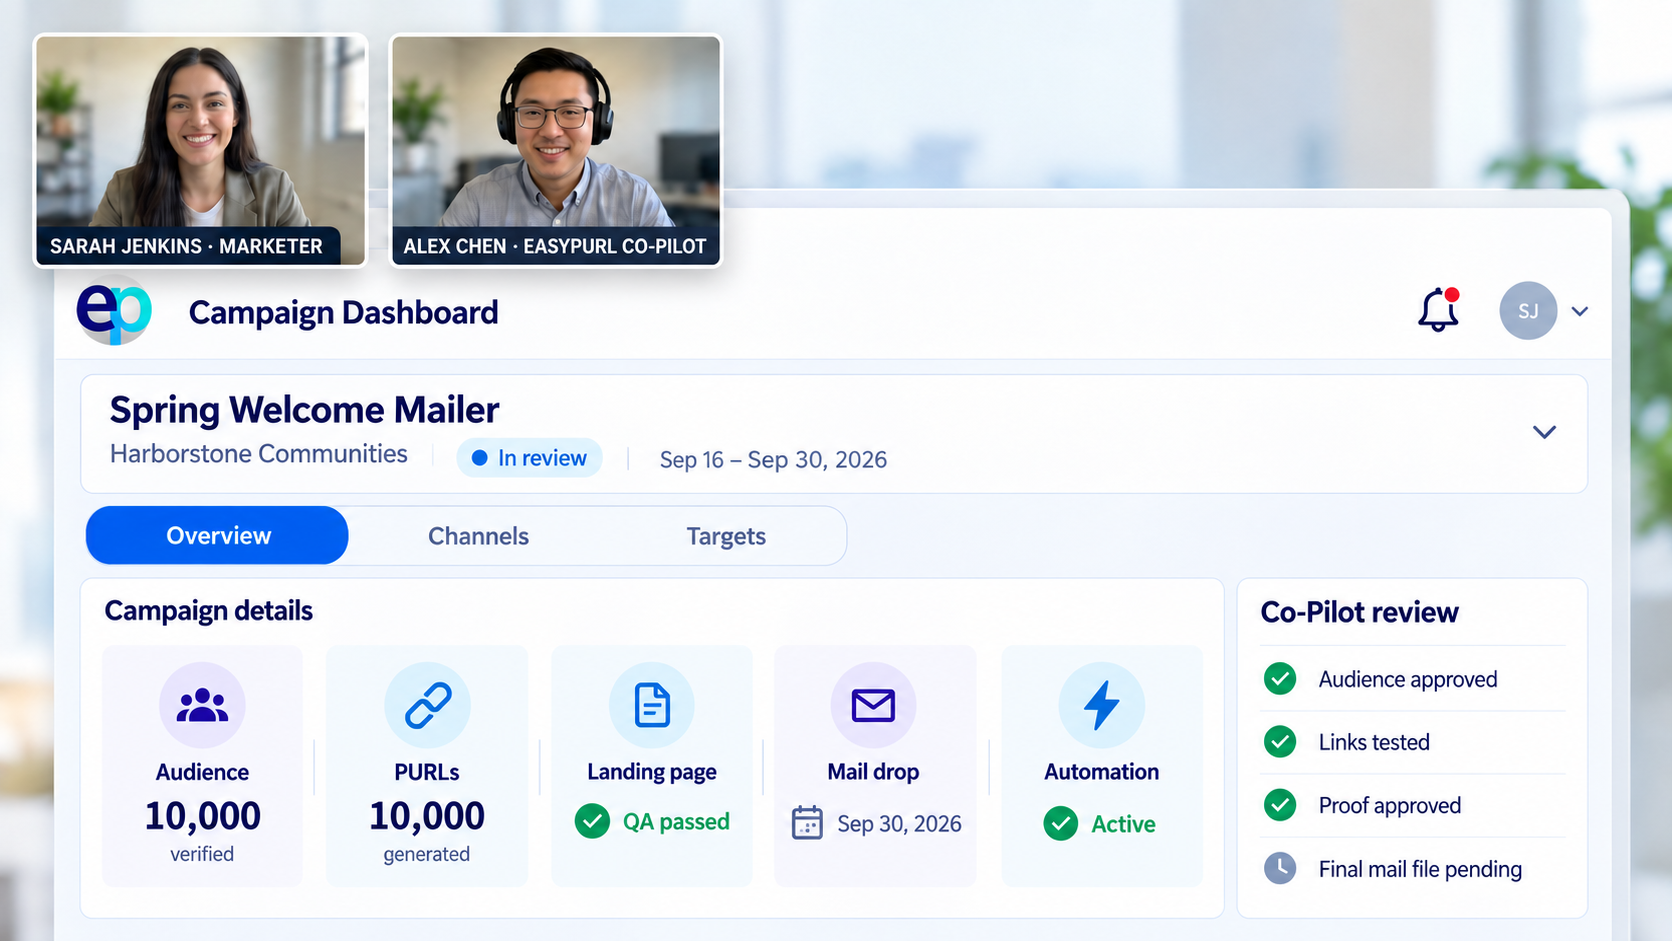
Task: Click the 'Sep 16 – Sep 30, 2026' date range
Action: (x=773, y=460)
